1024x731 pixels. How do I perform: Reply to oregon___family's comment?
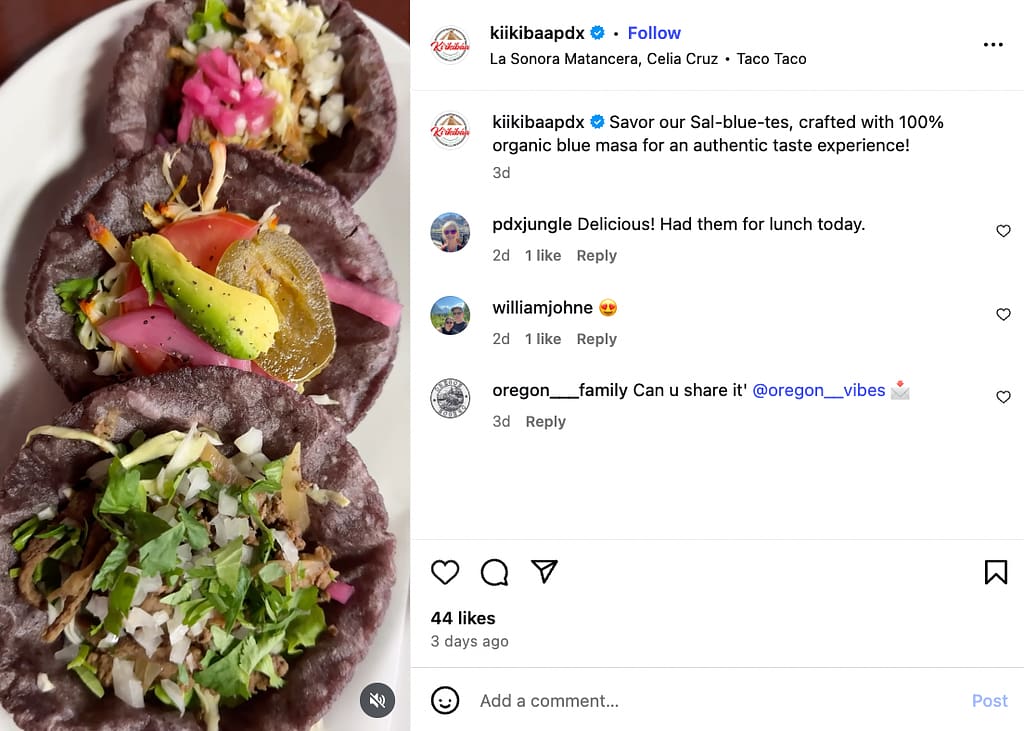(545, 422)
